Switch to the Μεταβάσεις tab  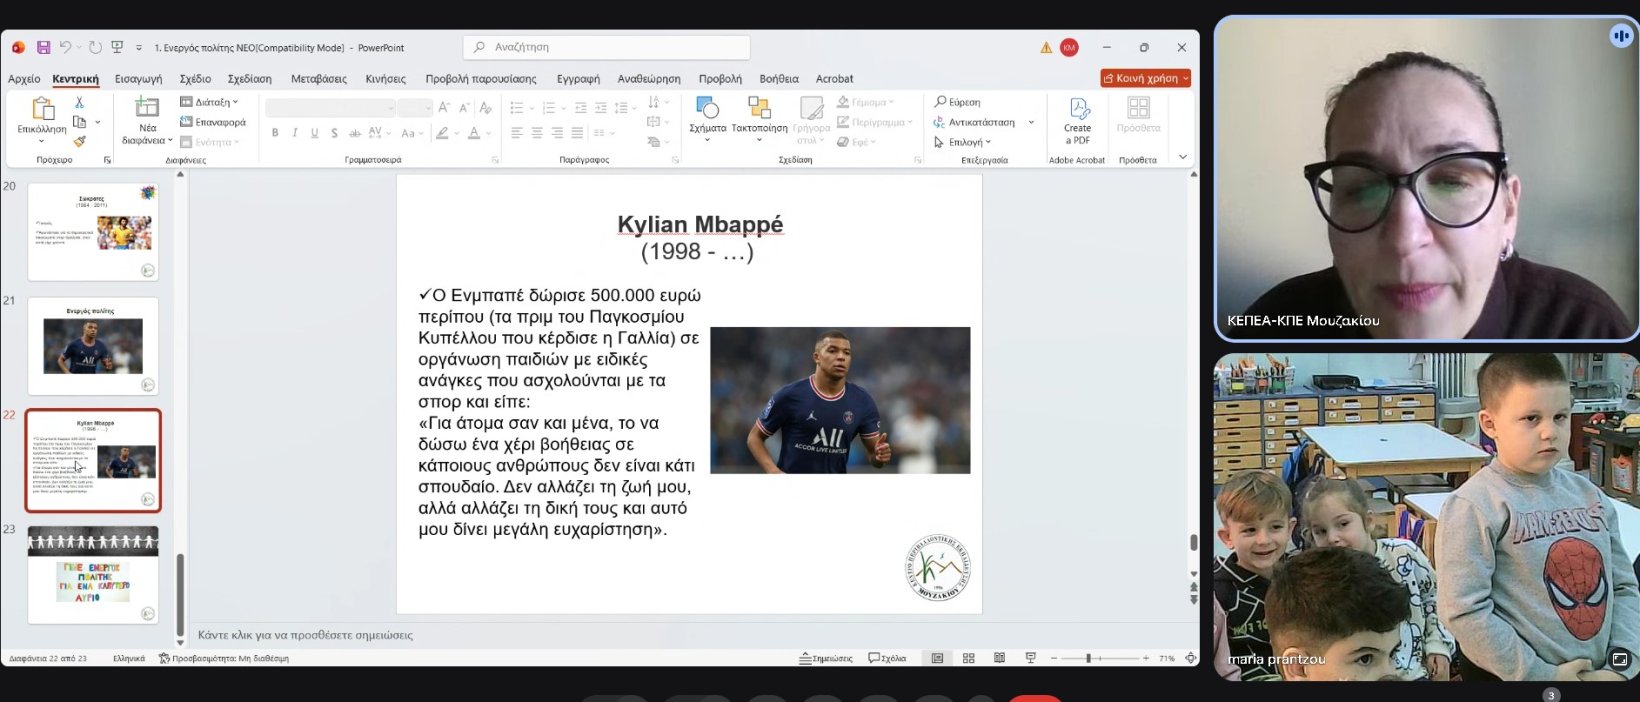coord(318,79)
